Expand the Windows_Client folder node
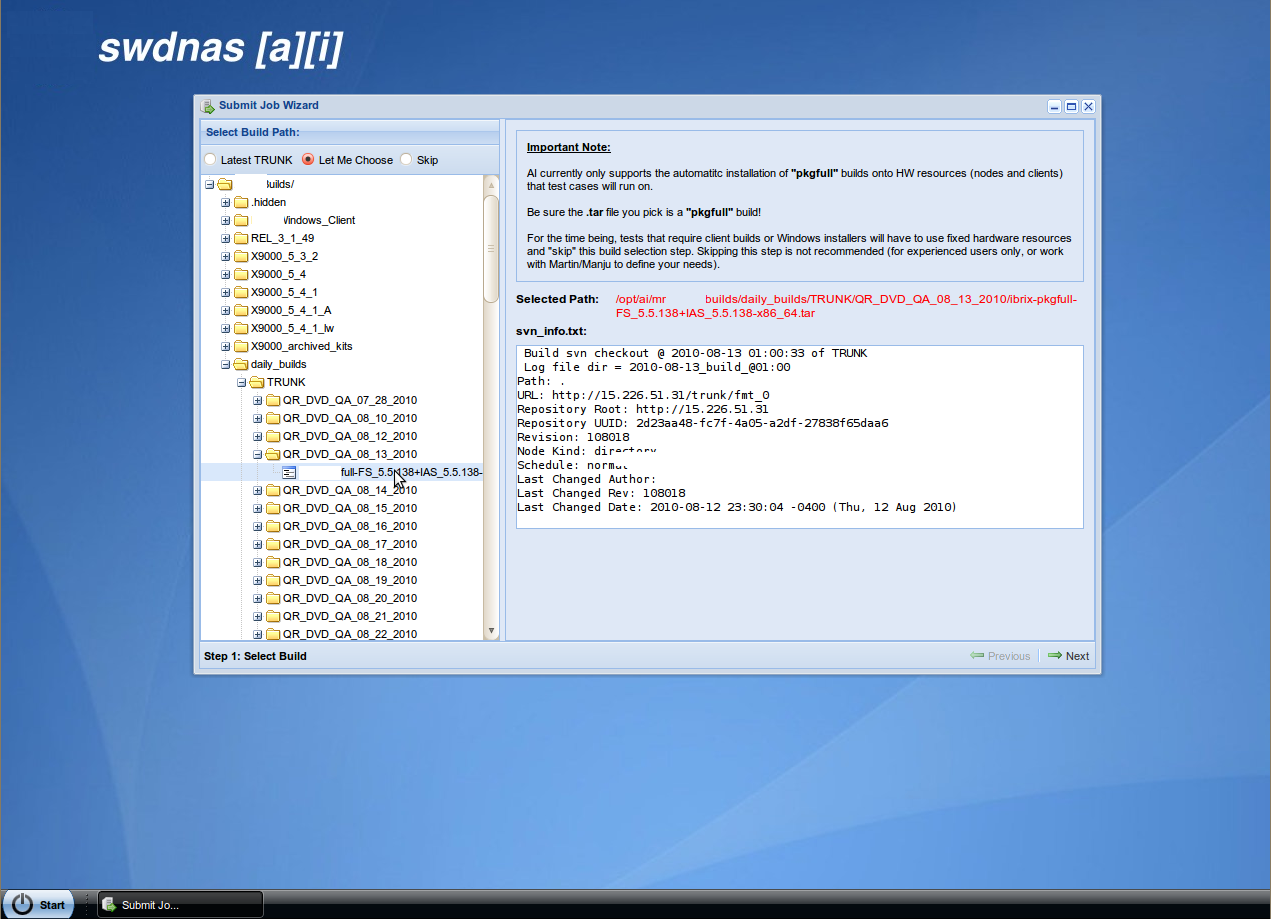This screenshot has height=919, width=1271. (x=226, y=220)
